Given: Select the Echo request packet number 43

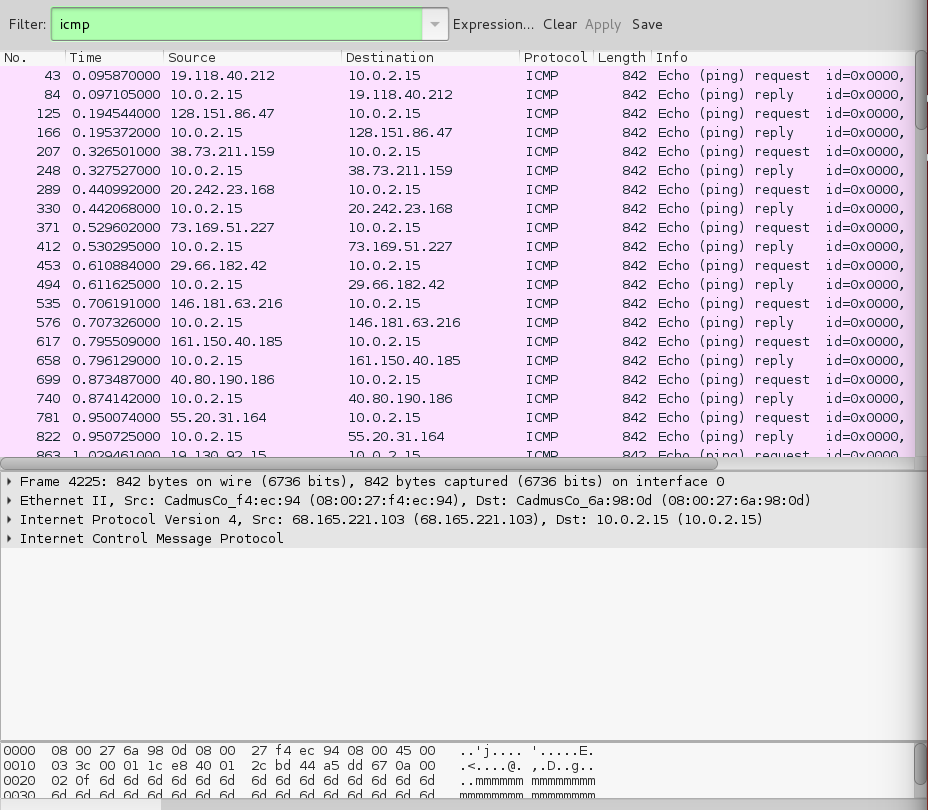Looking at the screenshot, I should click(300, 75).
